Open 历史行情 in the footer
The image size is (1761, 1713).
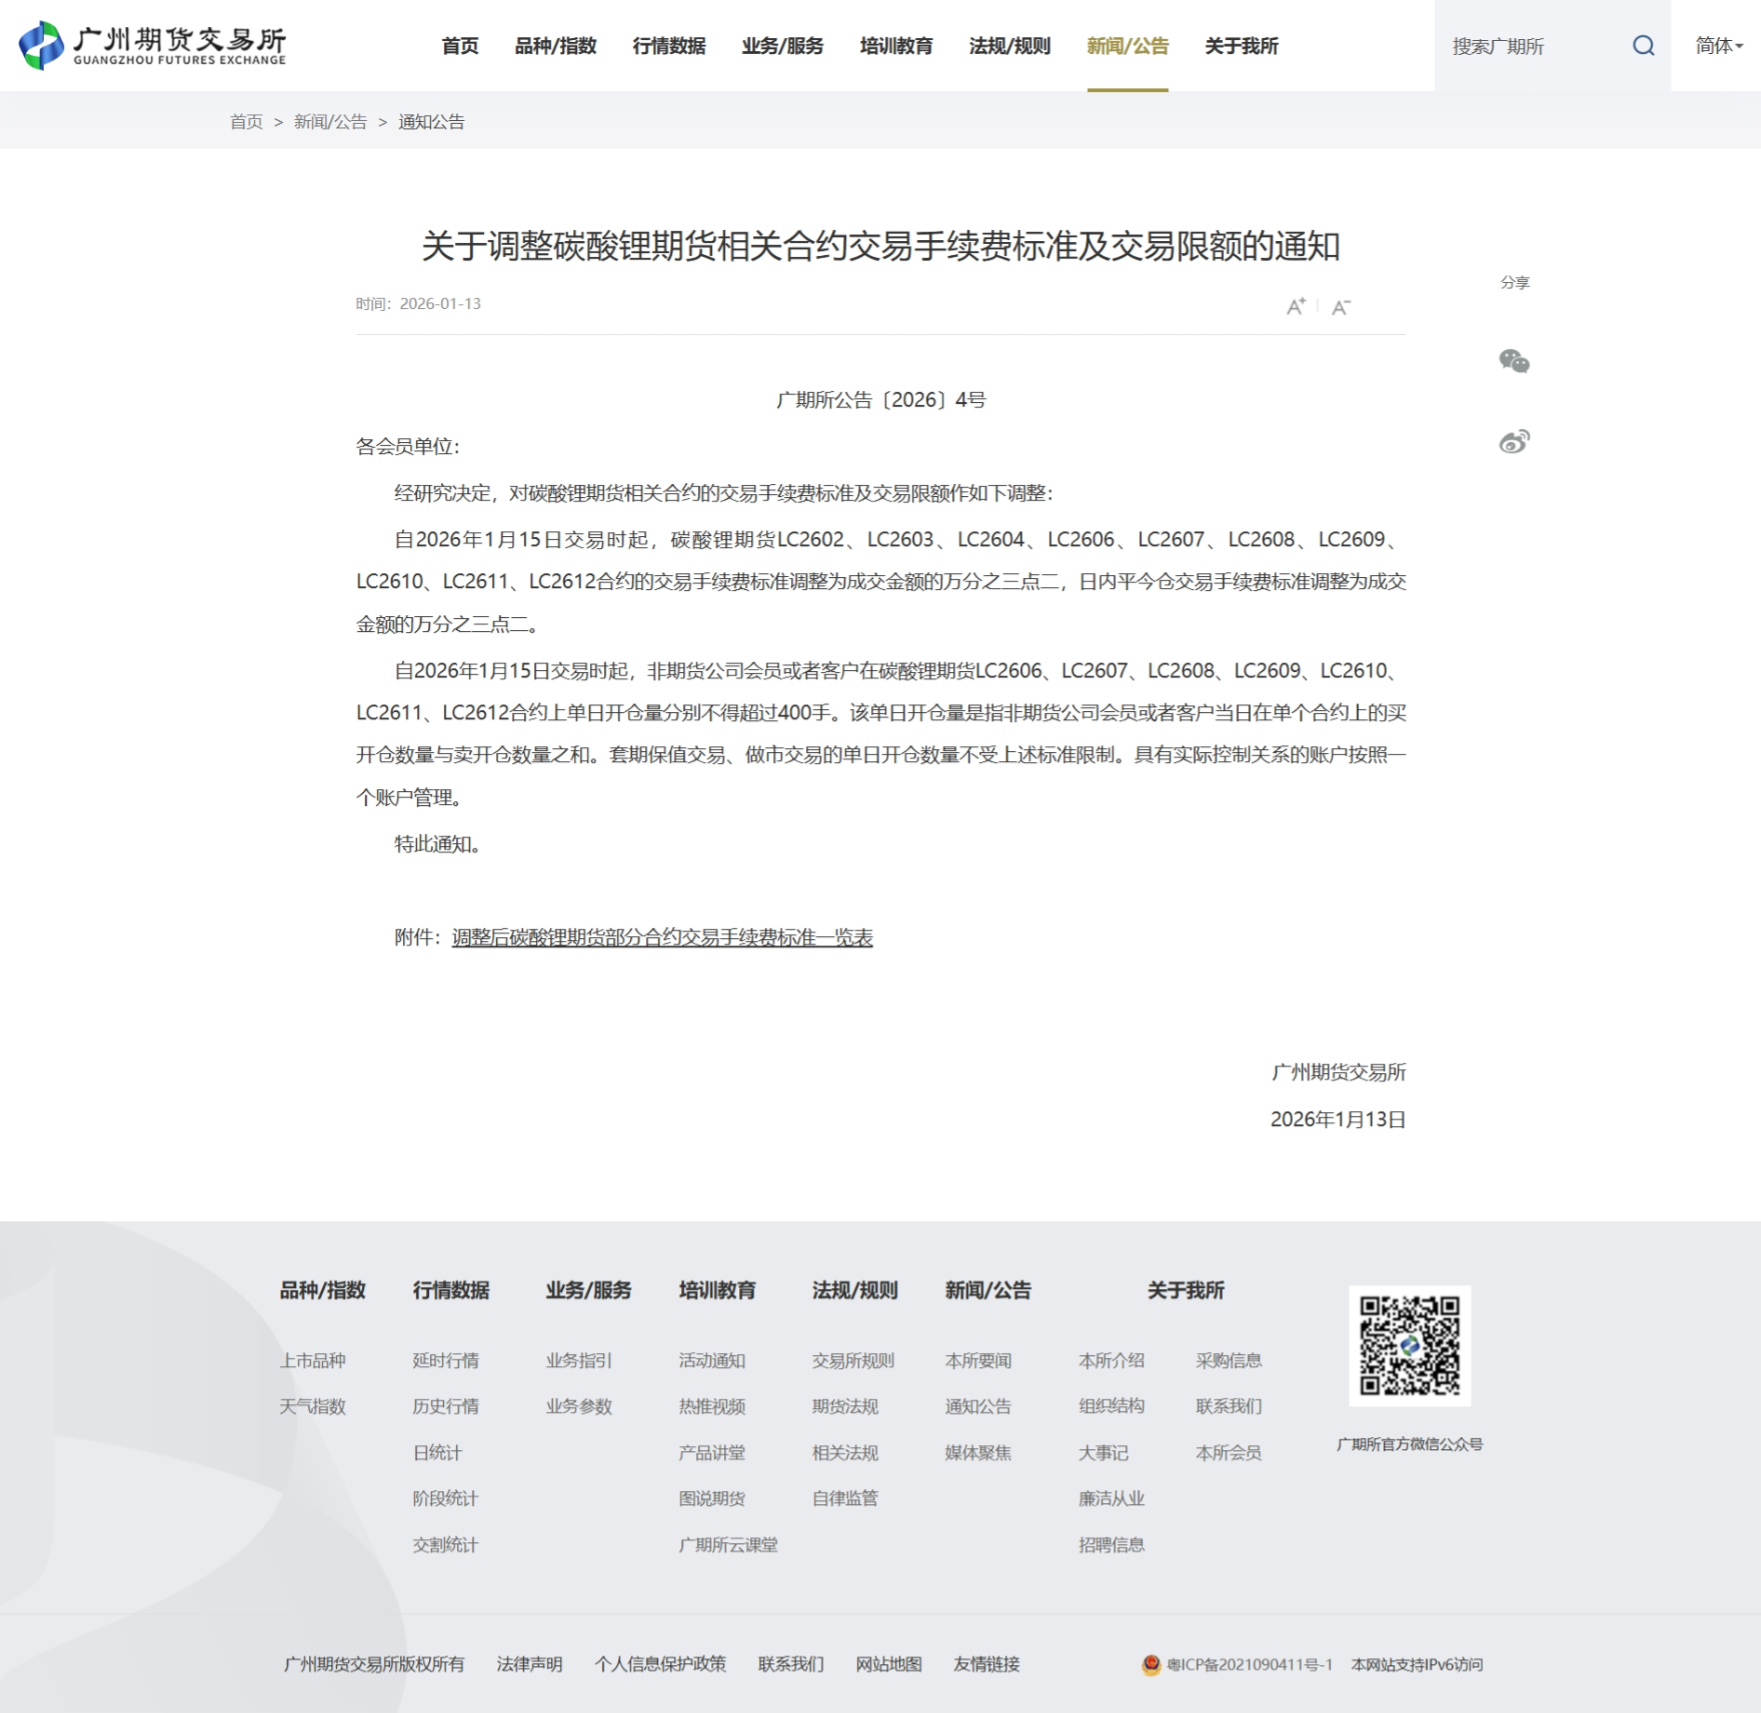445,1406
